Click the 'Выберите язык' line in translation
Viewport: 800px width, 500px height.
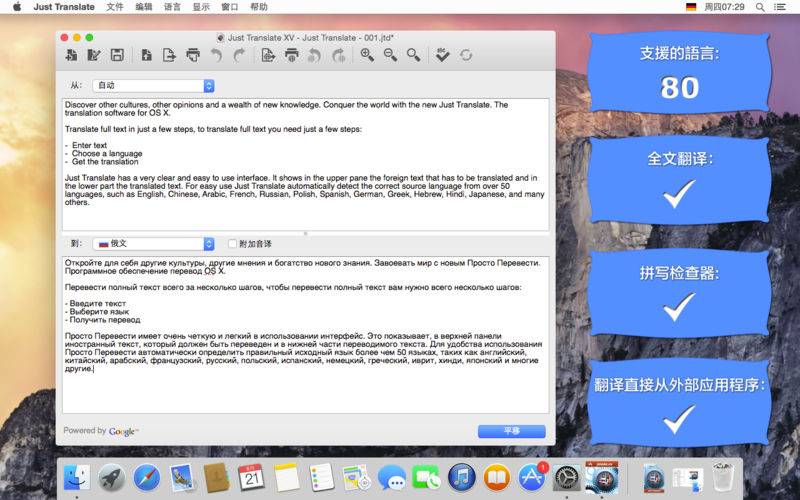click(x=99, y=312)
